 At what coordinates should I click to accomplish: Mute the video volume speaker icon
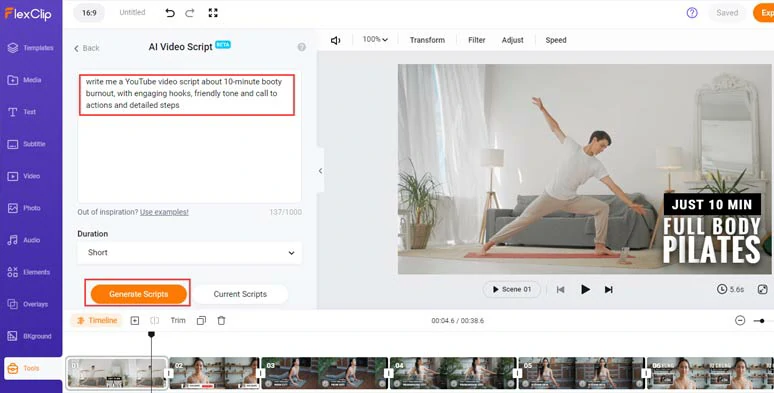[x=336, y=40]
